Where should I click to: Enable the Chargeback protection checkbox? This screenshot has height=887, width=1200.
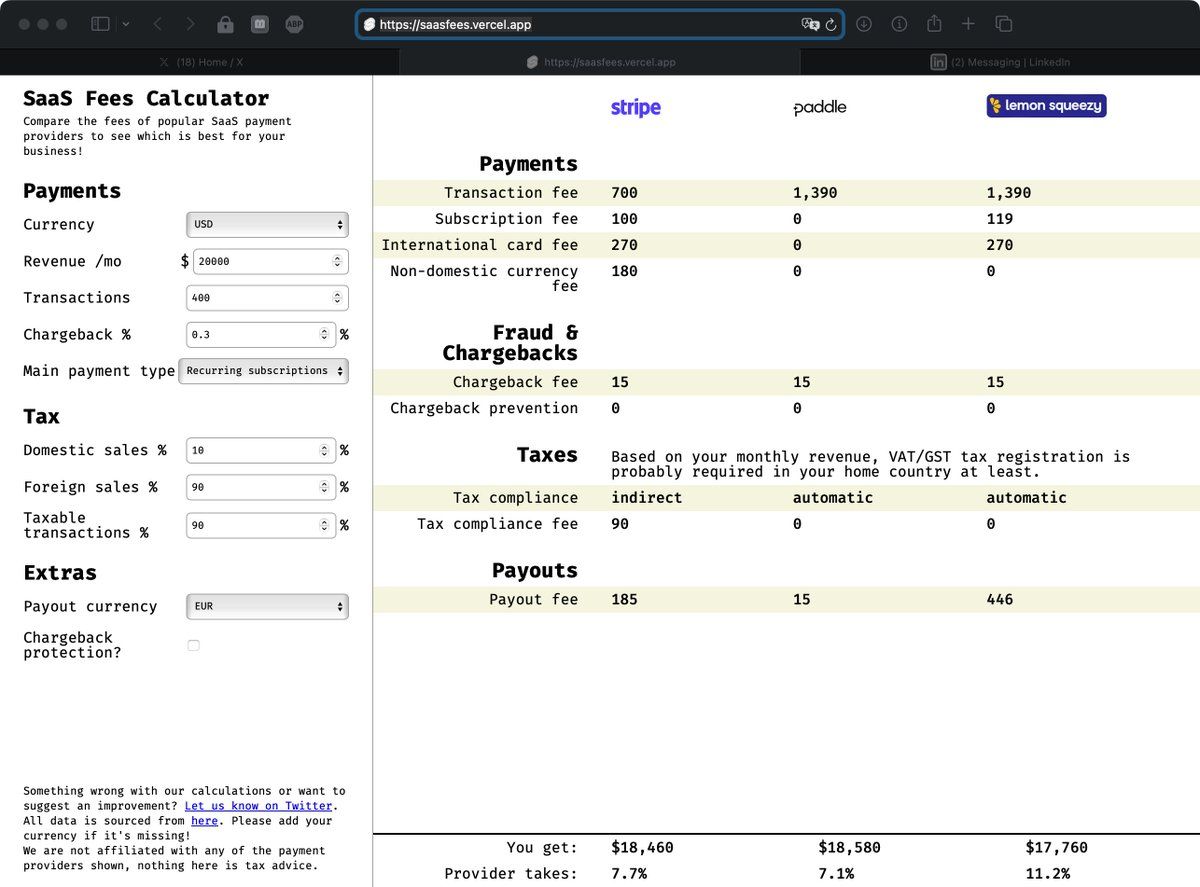(193, 646)
